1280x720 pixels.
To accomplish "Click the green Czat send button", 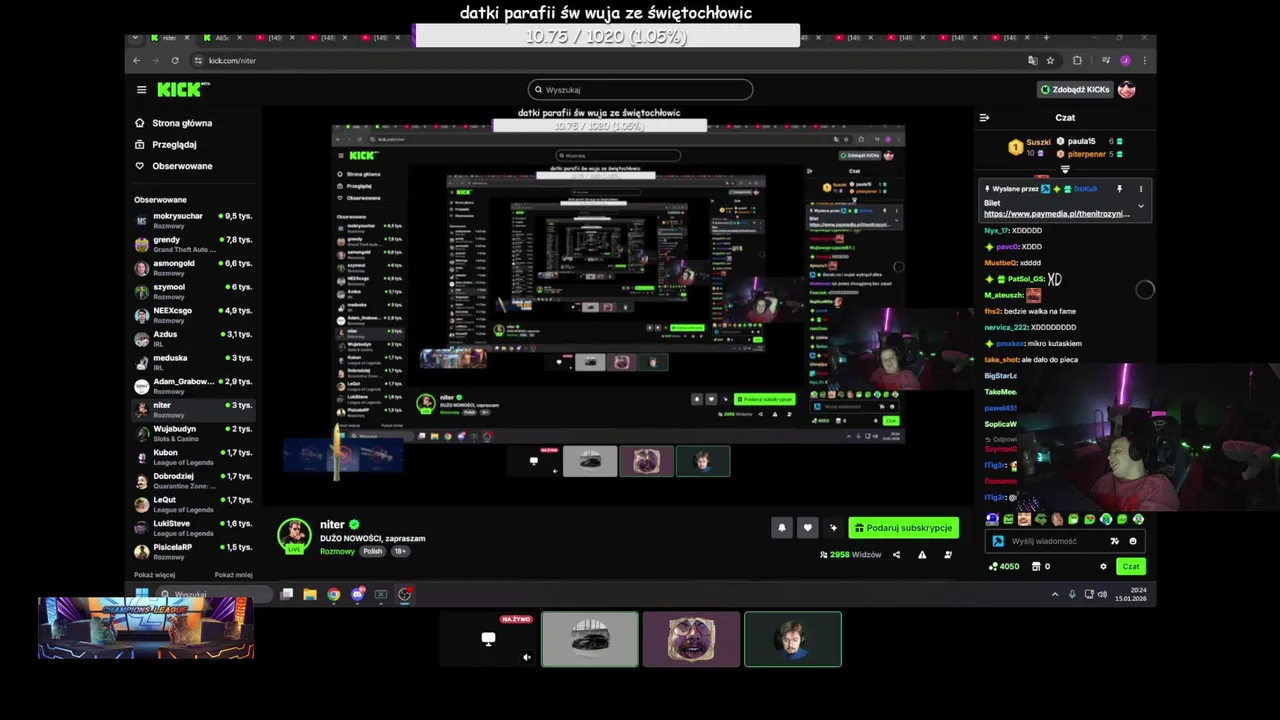I will [x=1131, y=566].
